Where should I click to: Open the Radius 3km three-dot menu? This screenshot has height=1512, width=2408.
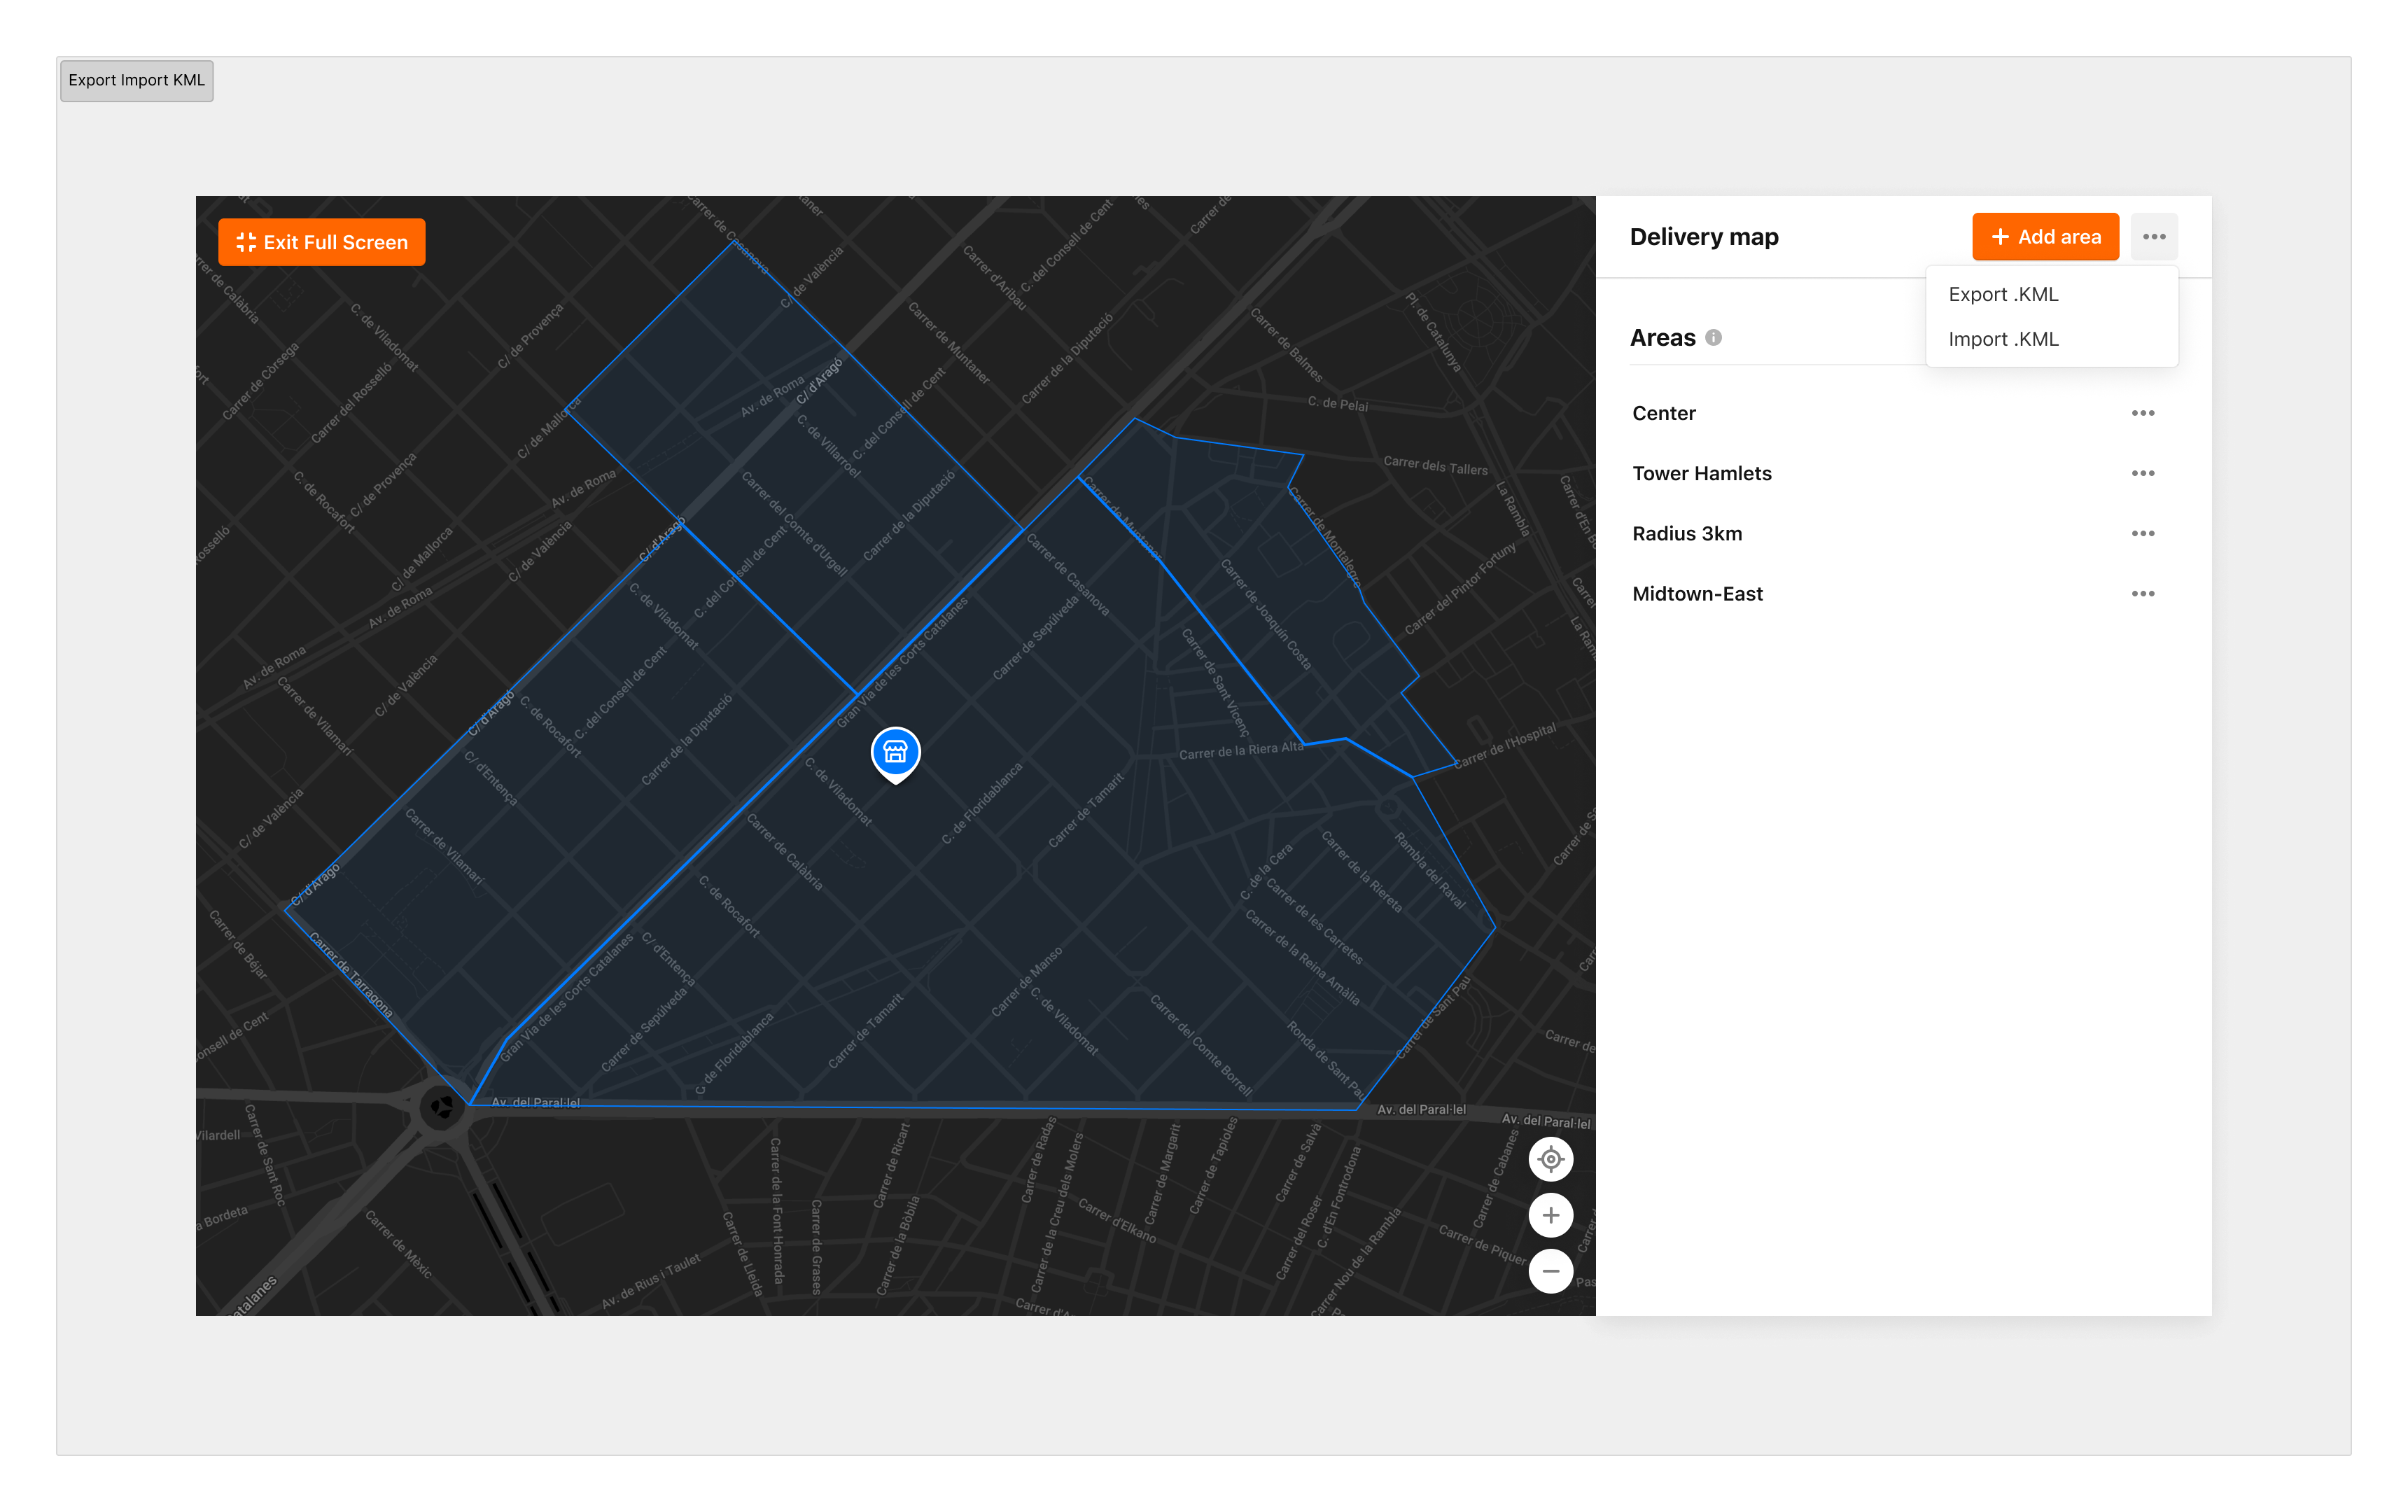(2142, 533)
